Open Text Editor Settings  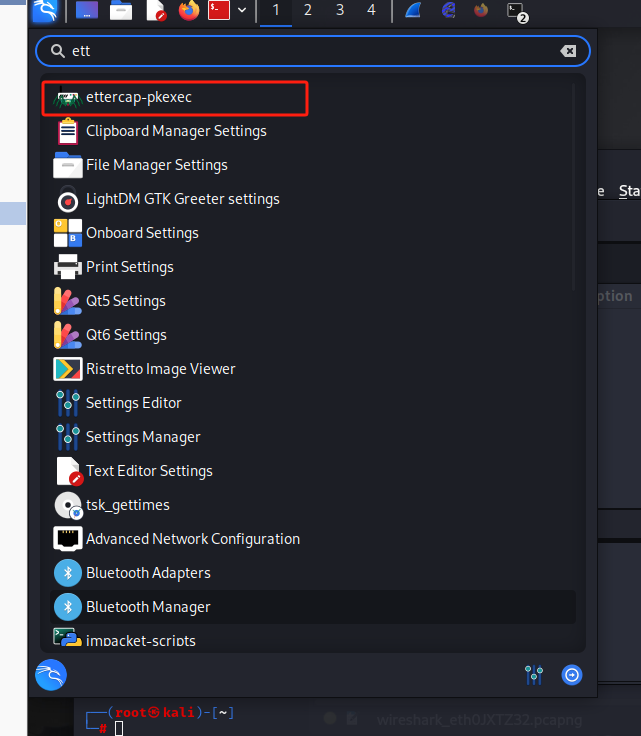[x=313, y=471]
